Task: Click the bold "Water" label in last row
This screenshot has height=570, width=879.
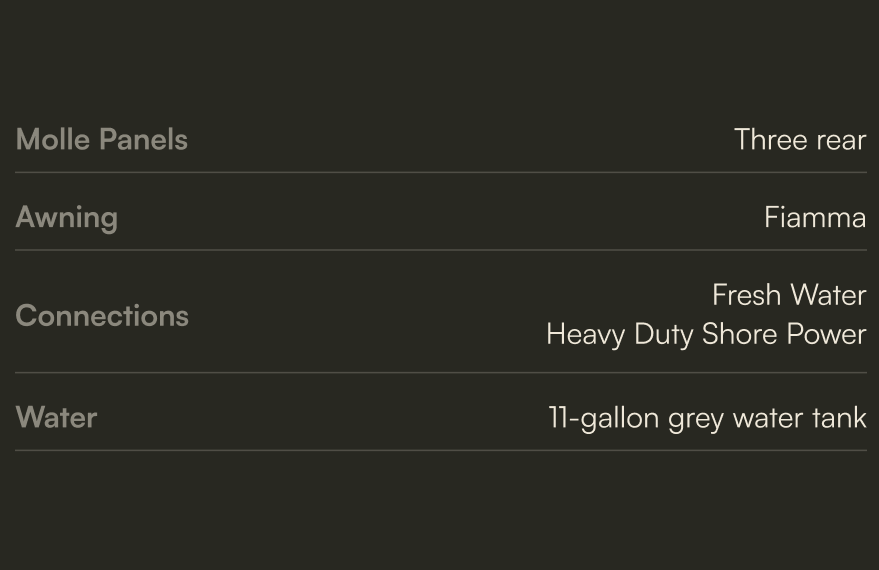Action: [56, 417]
